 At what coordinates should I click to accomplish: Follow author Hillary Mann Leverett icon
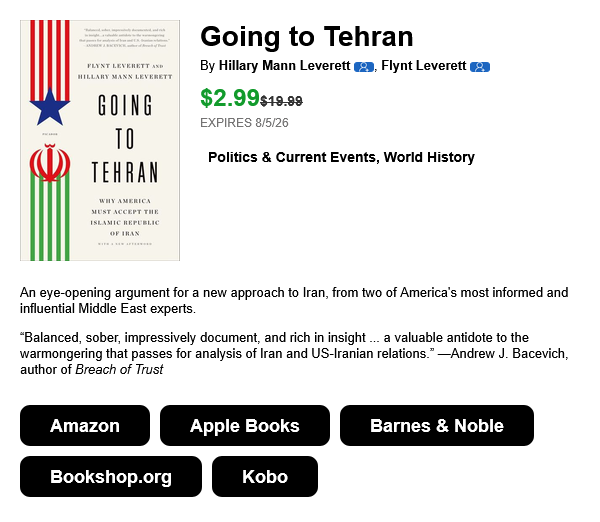coord(364,67)
